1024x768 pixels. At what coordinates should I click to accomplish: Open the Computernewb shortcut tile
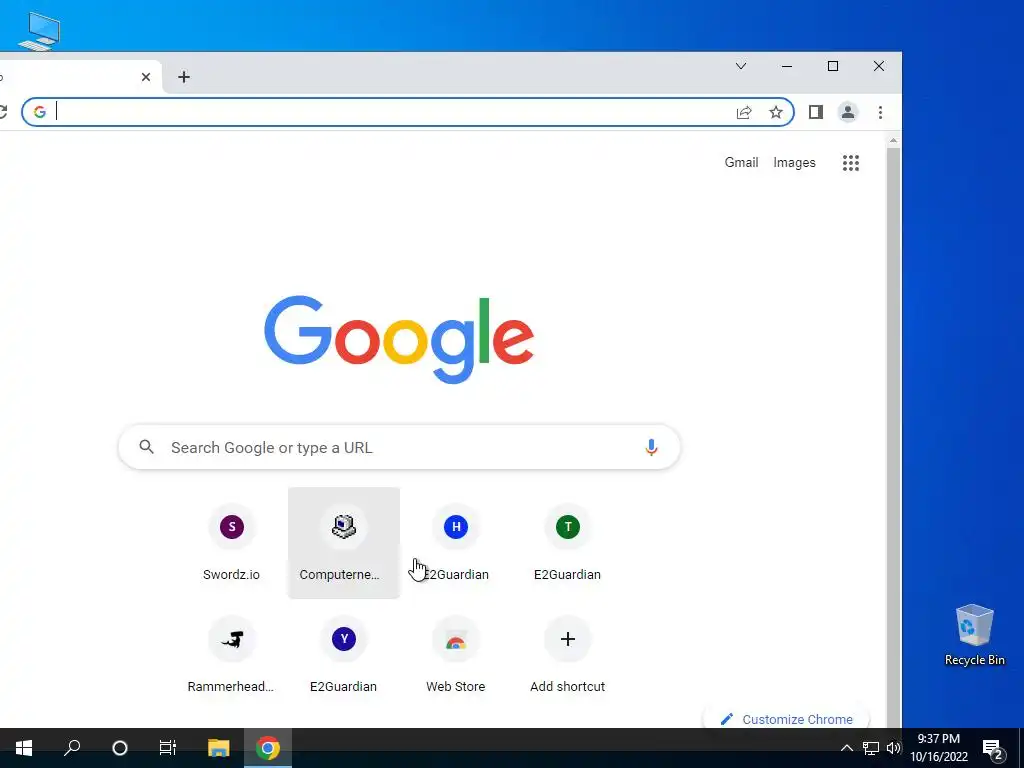tap(344, 543)
